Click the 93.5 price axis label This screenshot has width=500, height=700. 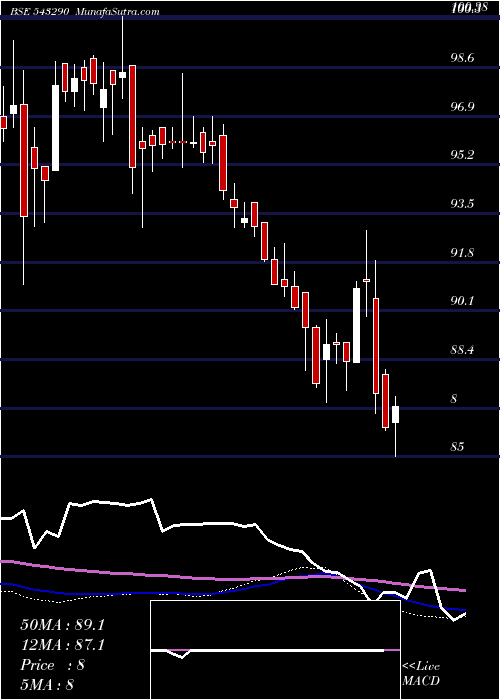pyautogui.click(x=463, y=204)
